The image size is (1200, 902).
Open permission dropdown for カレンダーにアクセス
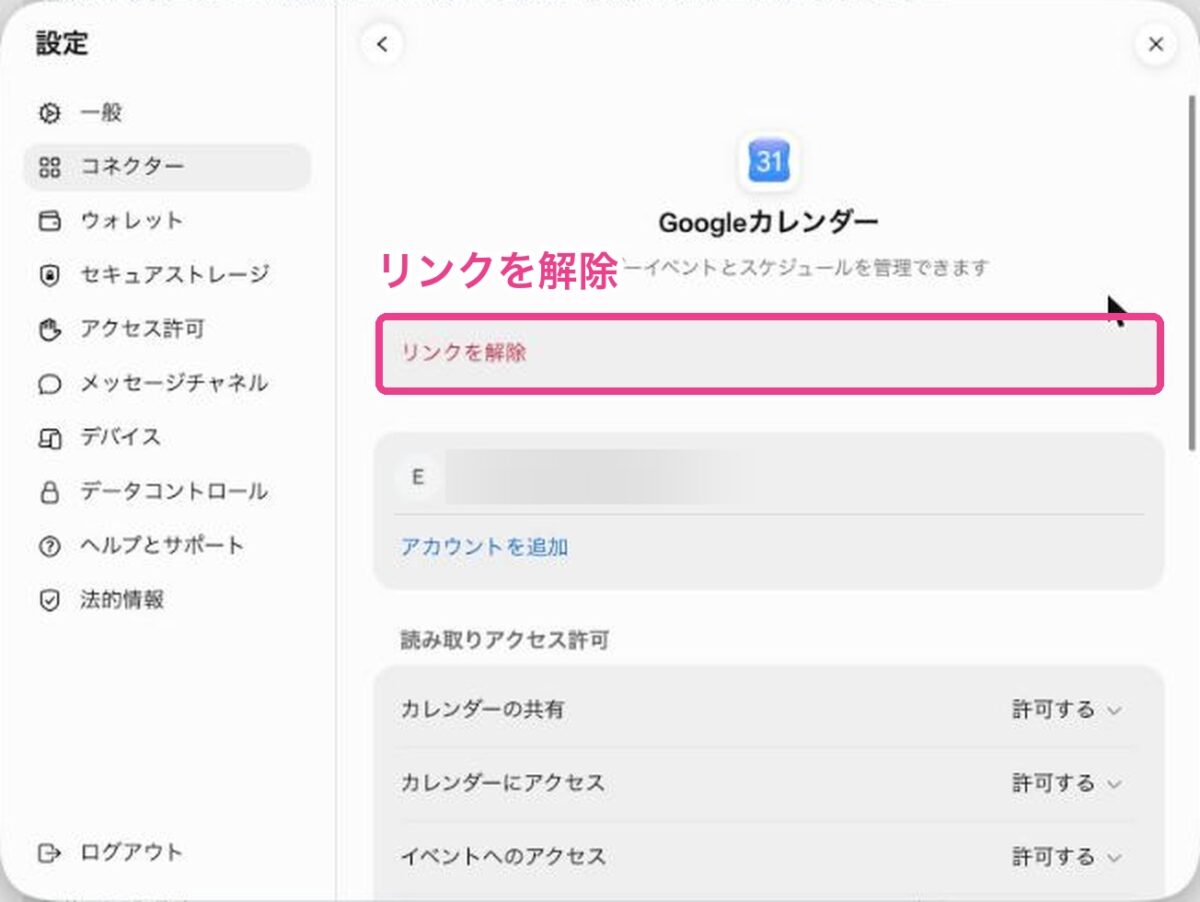(x=1066, y=783)
